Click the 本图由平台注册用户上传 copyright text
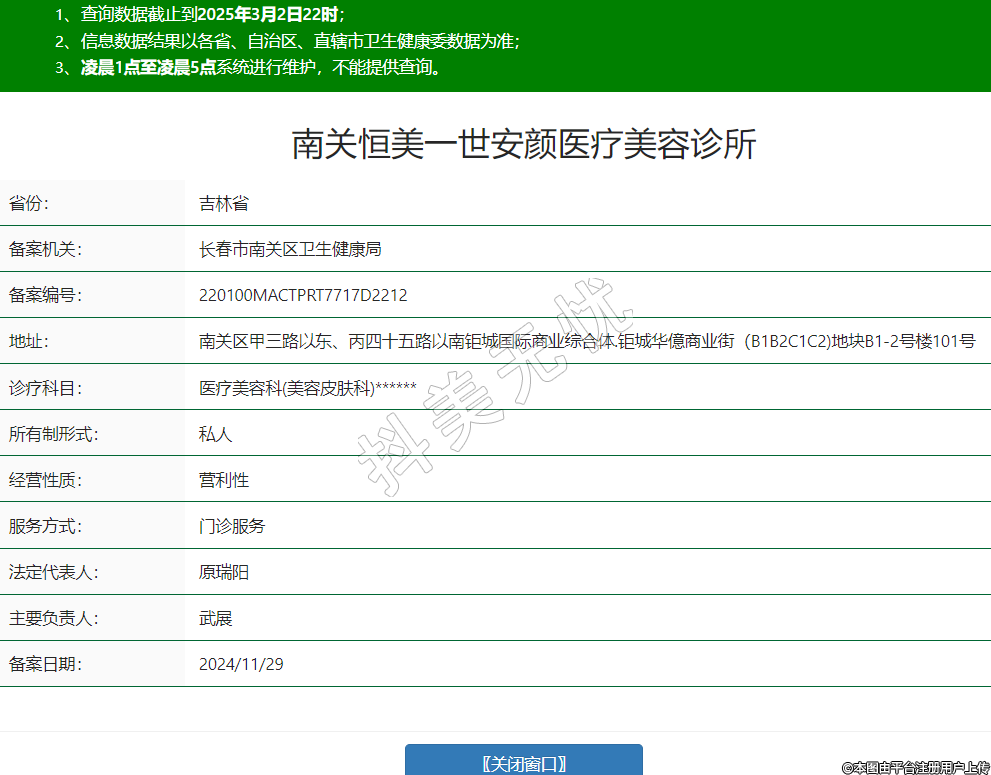 (914, 767)
